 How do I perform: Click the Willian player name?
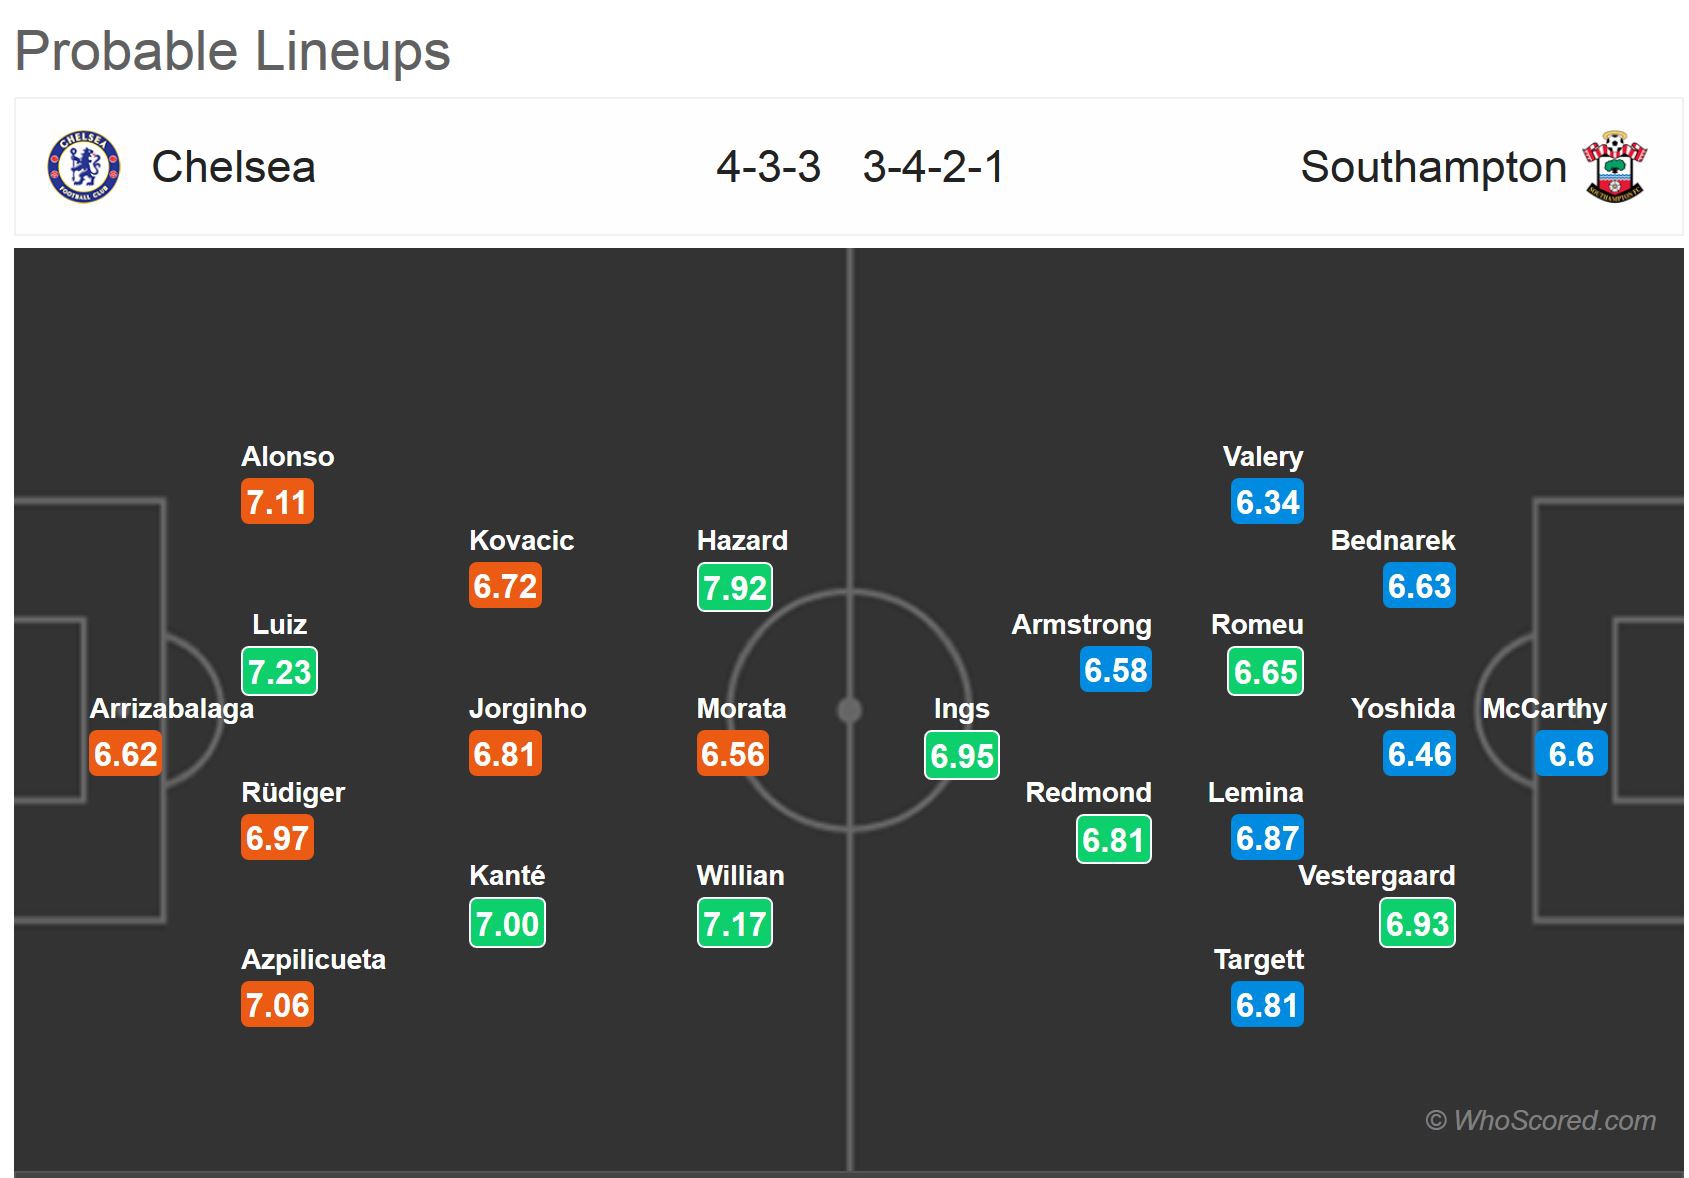740,876
